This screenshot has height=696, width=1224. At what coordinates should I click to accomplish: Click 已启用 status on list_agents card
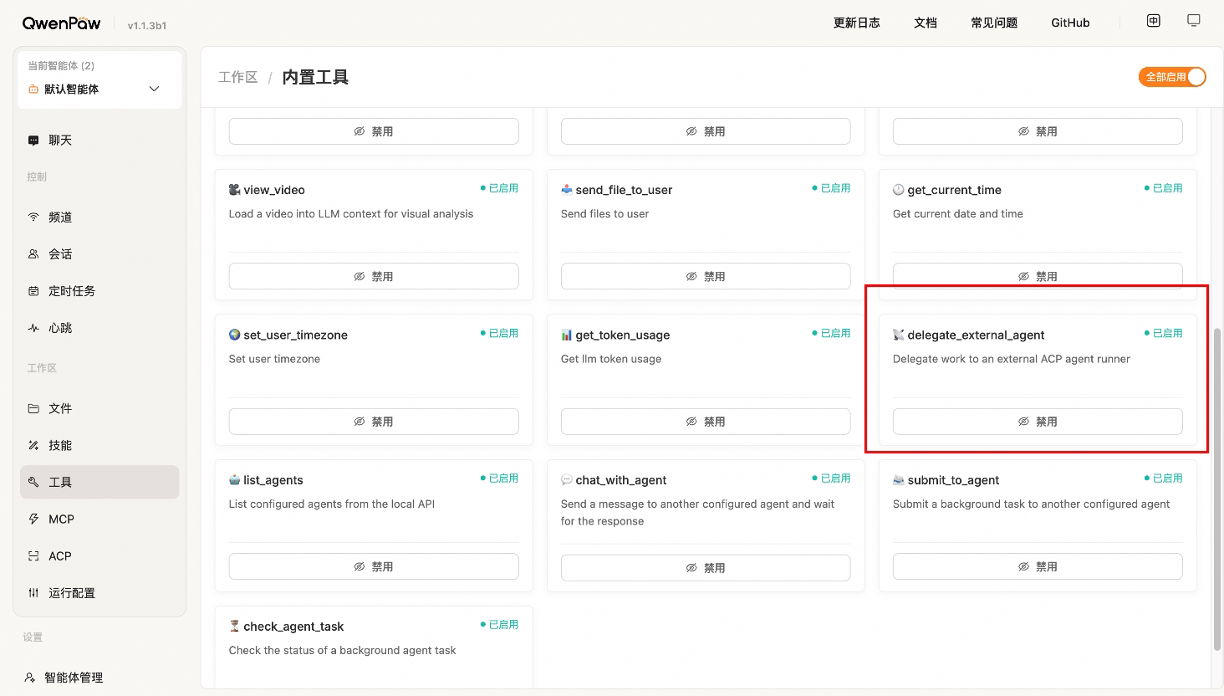499,478
